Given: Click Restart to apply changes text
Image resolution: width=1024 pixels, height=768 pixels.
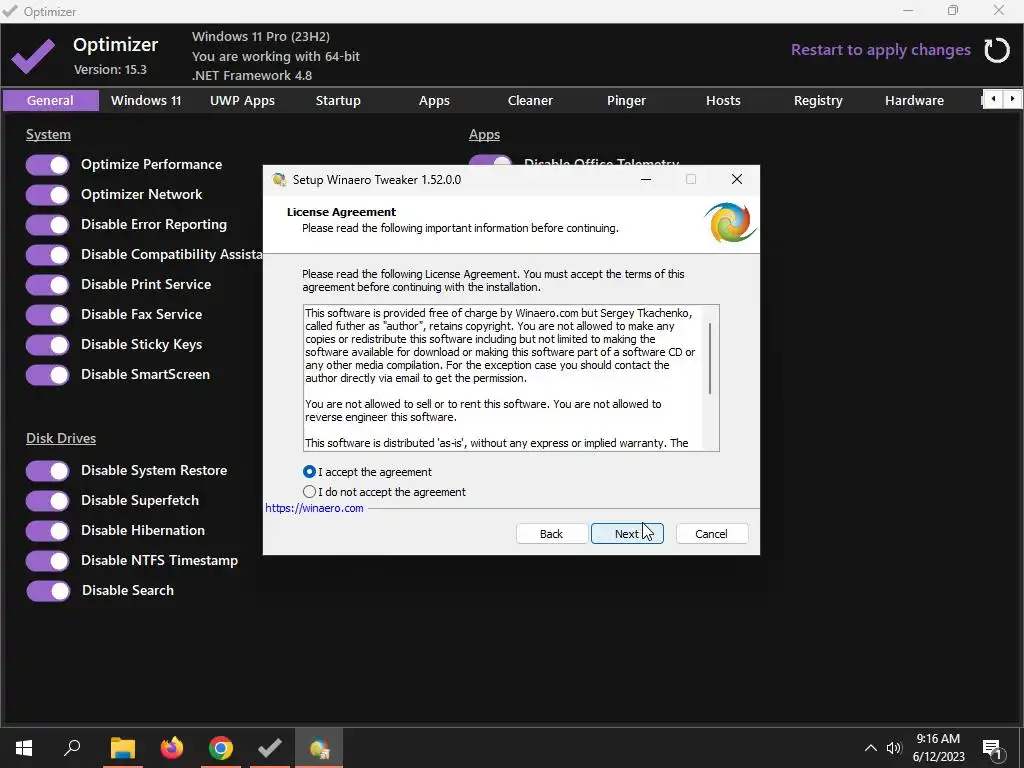Looking at the screenshot, I should point(880,50).
